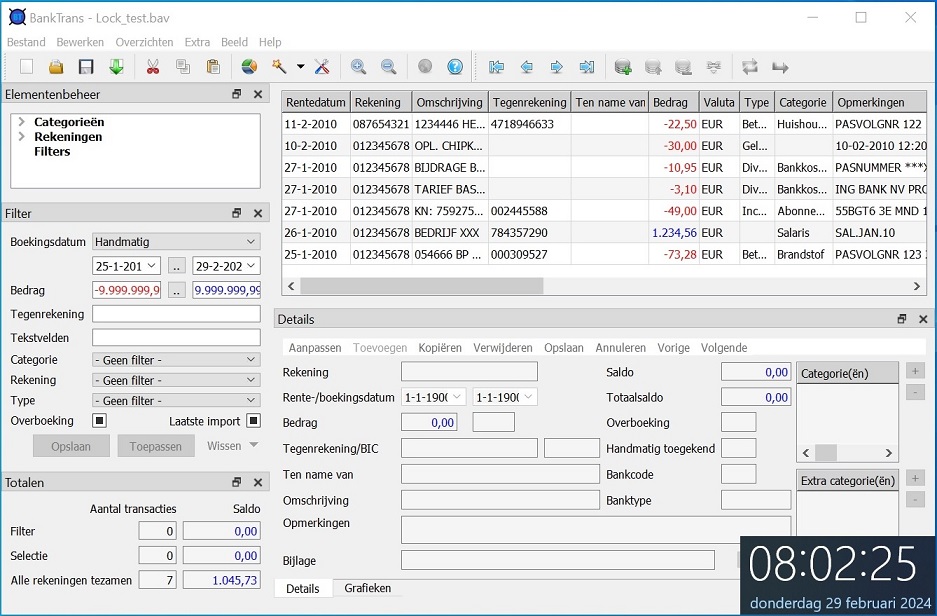The width and height of the screenshot is (937, 616).
Task: Click the zoom in magnifier icon
Action: tap(358, 67)
